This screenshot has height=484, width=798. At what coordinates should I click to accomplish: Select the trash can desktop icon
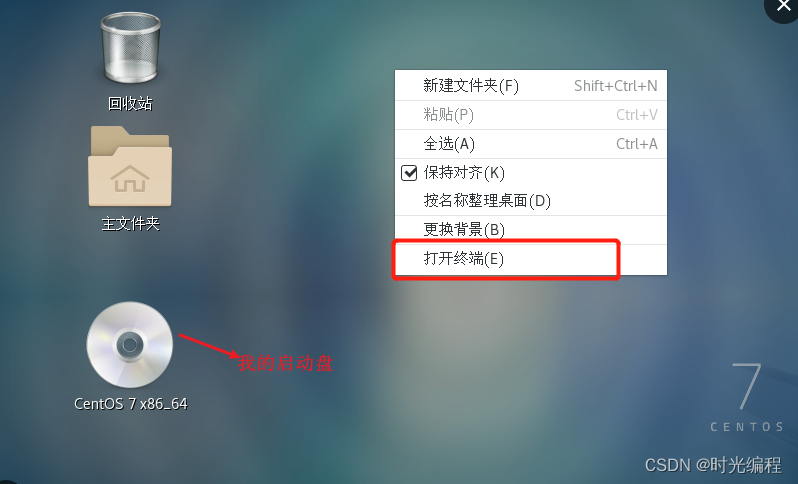pos(130,48)
